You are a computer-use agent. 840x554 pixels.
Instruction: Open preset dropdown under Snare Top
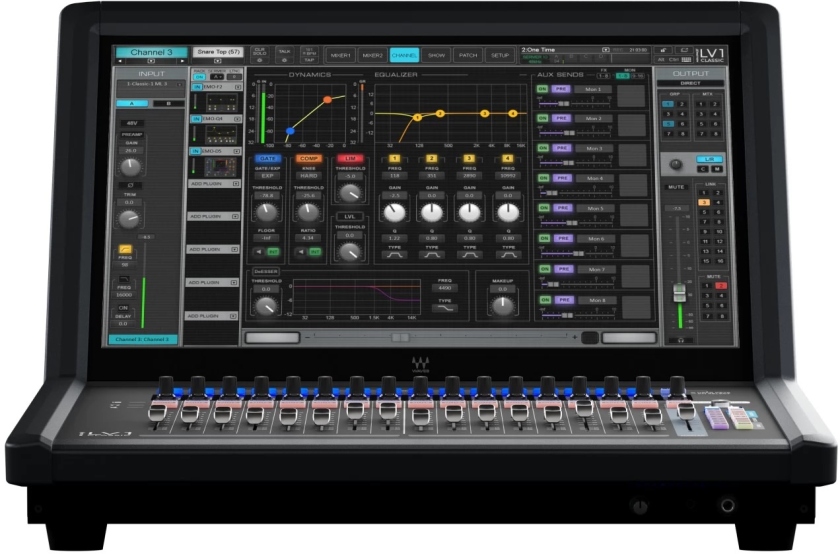coord(218,61)
